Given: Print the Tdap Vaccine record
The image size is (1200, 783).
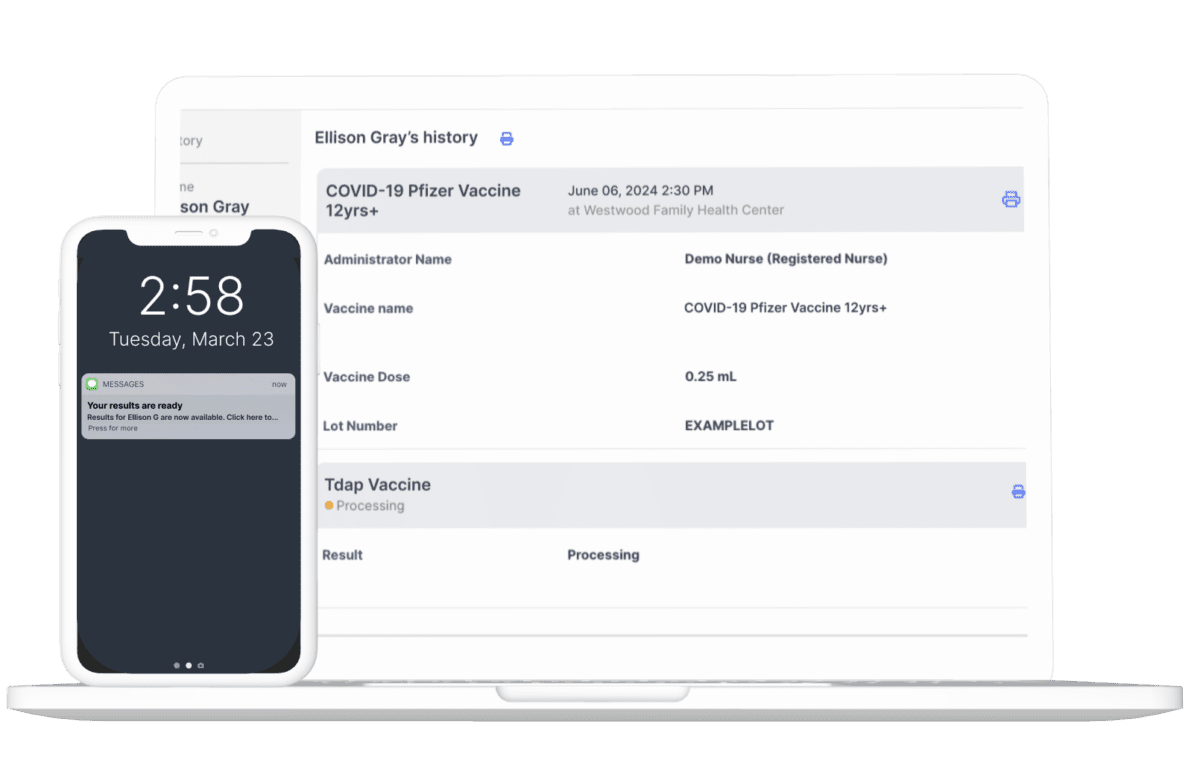Looking at the screenshot, I should 1018,491.
